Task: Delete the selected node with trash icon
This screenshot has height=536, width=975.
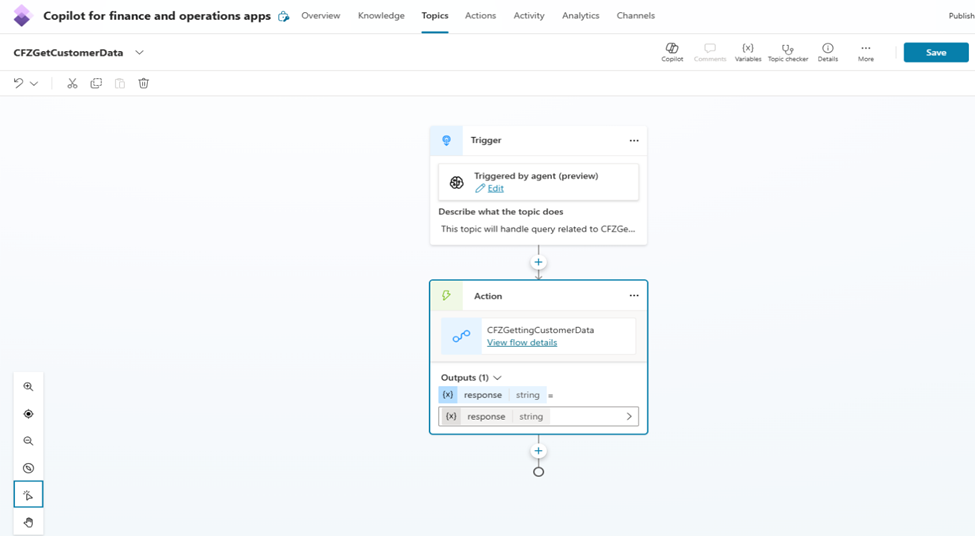Action: click(144, 83)
